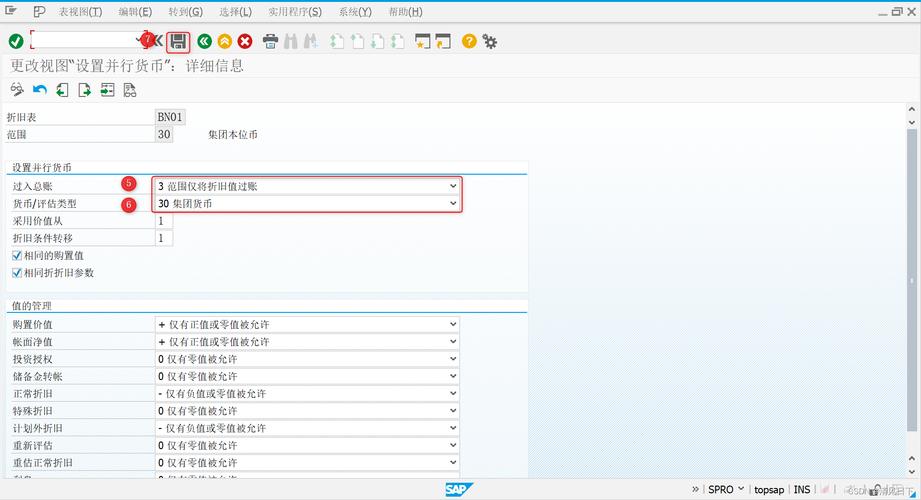This screenshot has height=500, width=921.
Task: Expand the 购置价值 dropdown
Action: point(453,324)
